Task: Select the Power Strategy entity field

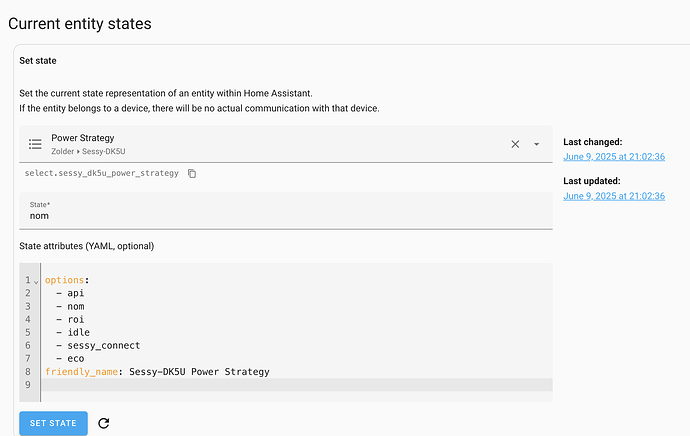Action: coord(270,144)
